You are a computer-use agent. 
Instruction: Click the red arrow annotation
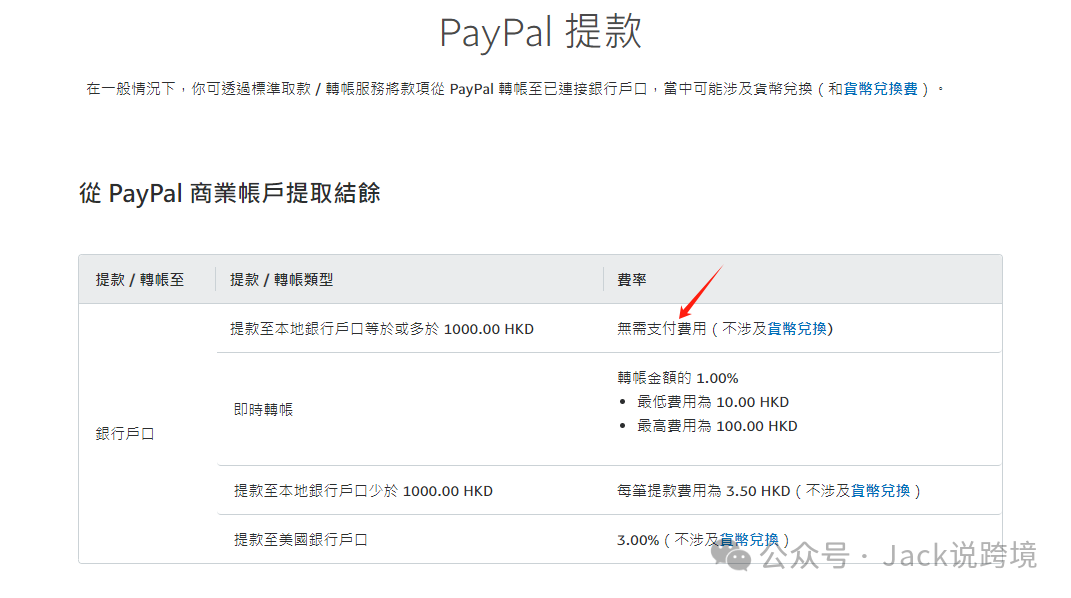[x=699, y=292]
